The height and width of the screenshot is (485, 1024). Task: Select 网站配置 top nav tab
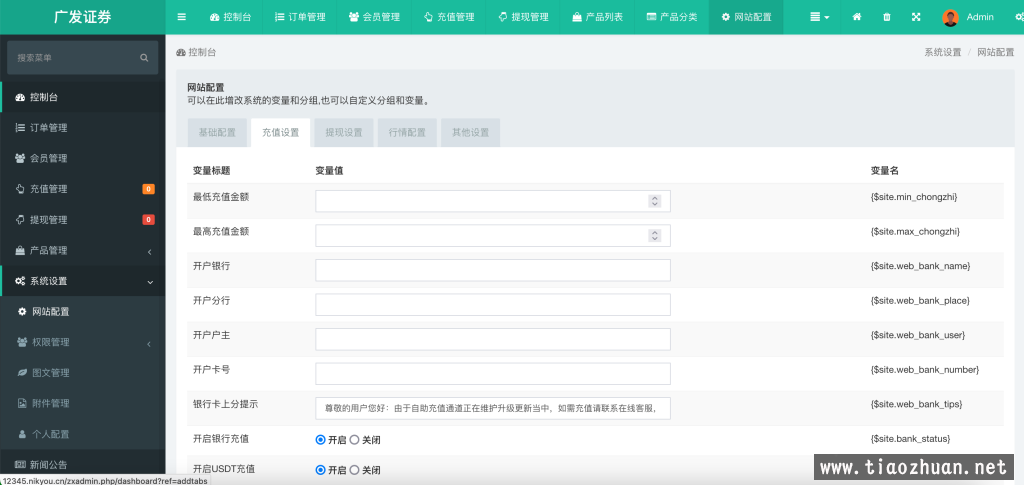click(746, 17)
